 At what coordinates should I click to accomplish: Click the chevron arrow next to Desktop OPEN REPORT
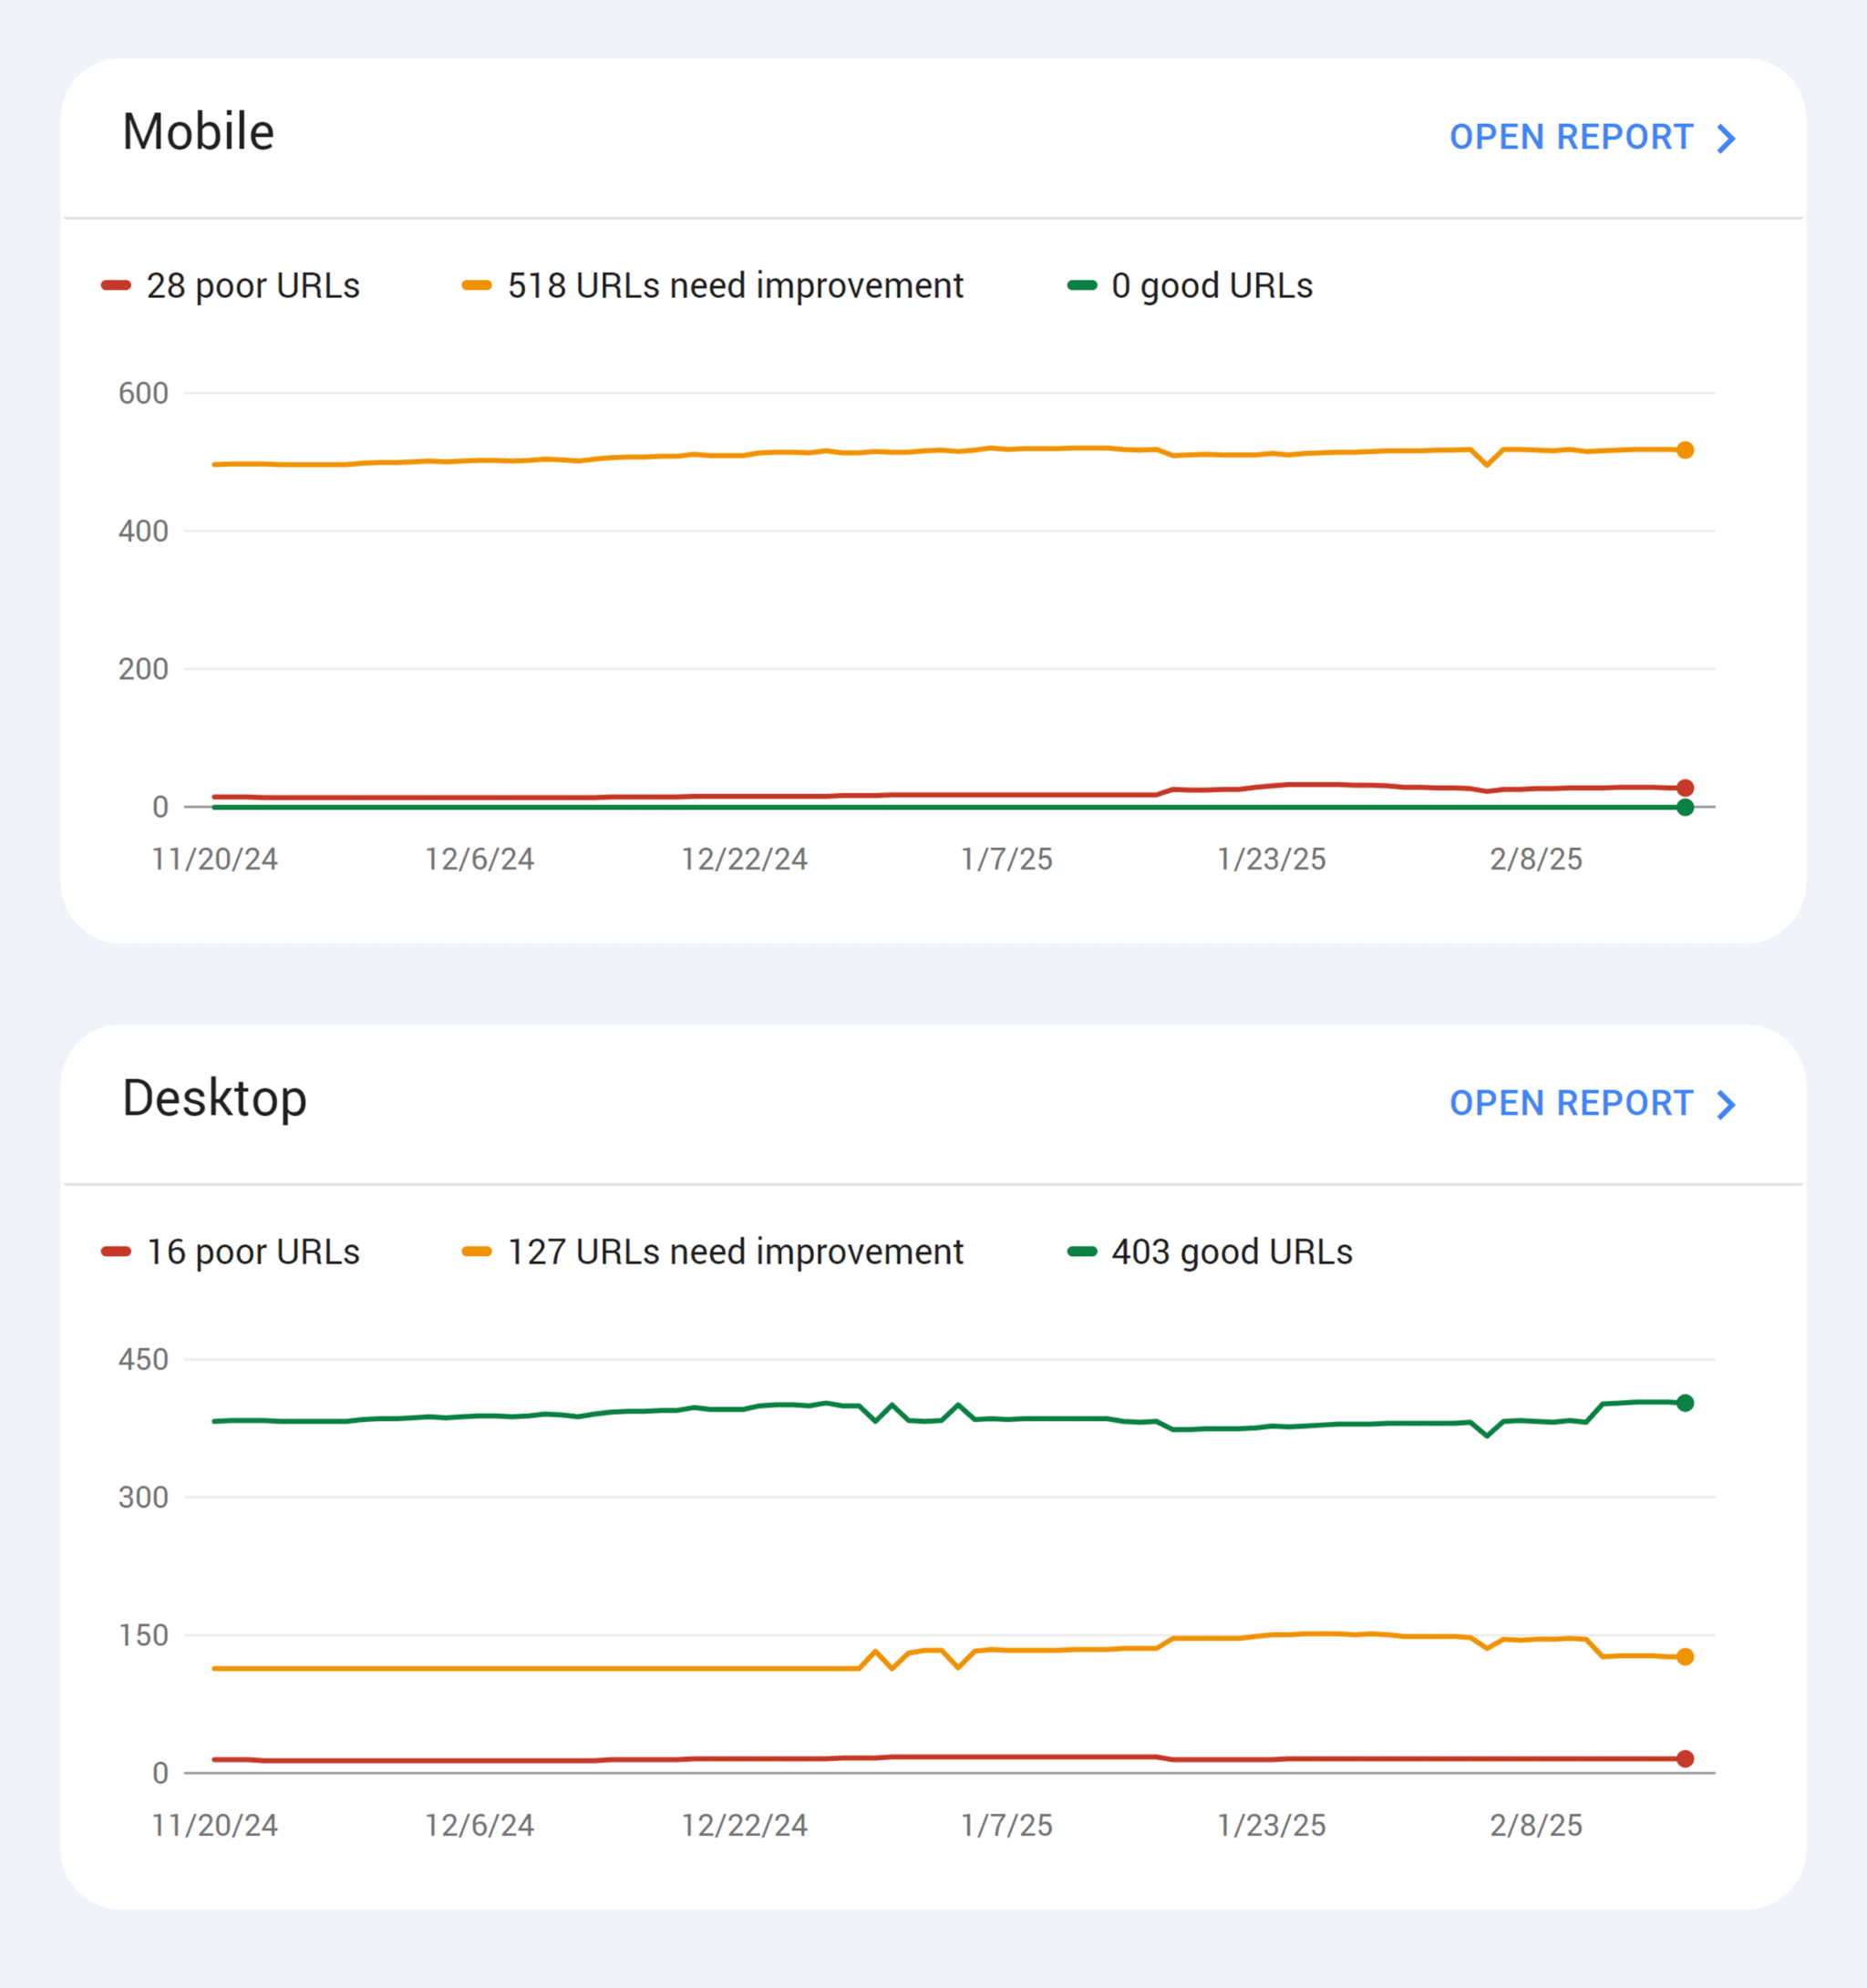click(x=1726, y=1104)
